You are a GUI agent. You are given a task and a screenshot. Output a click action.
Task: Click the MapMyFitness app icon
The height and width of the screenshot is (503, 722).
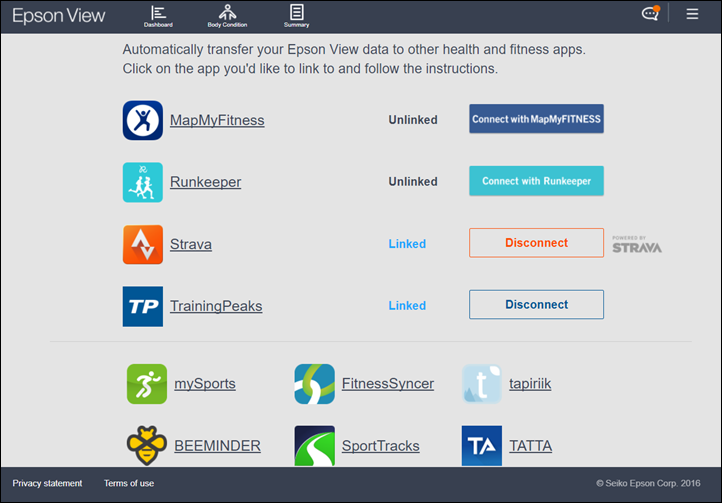[x=142, y=120]
